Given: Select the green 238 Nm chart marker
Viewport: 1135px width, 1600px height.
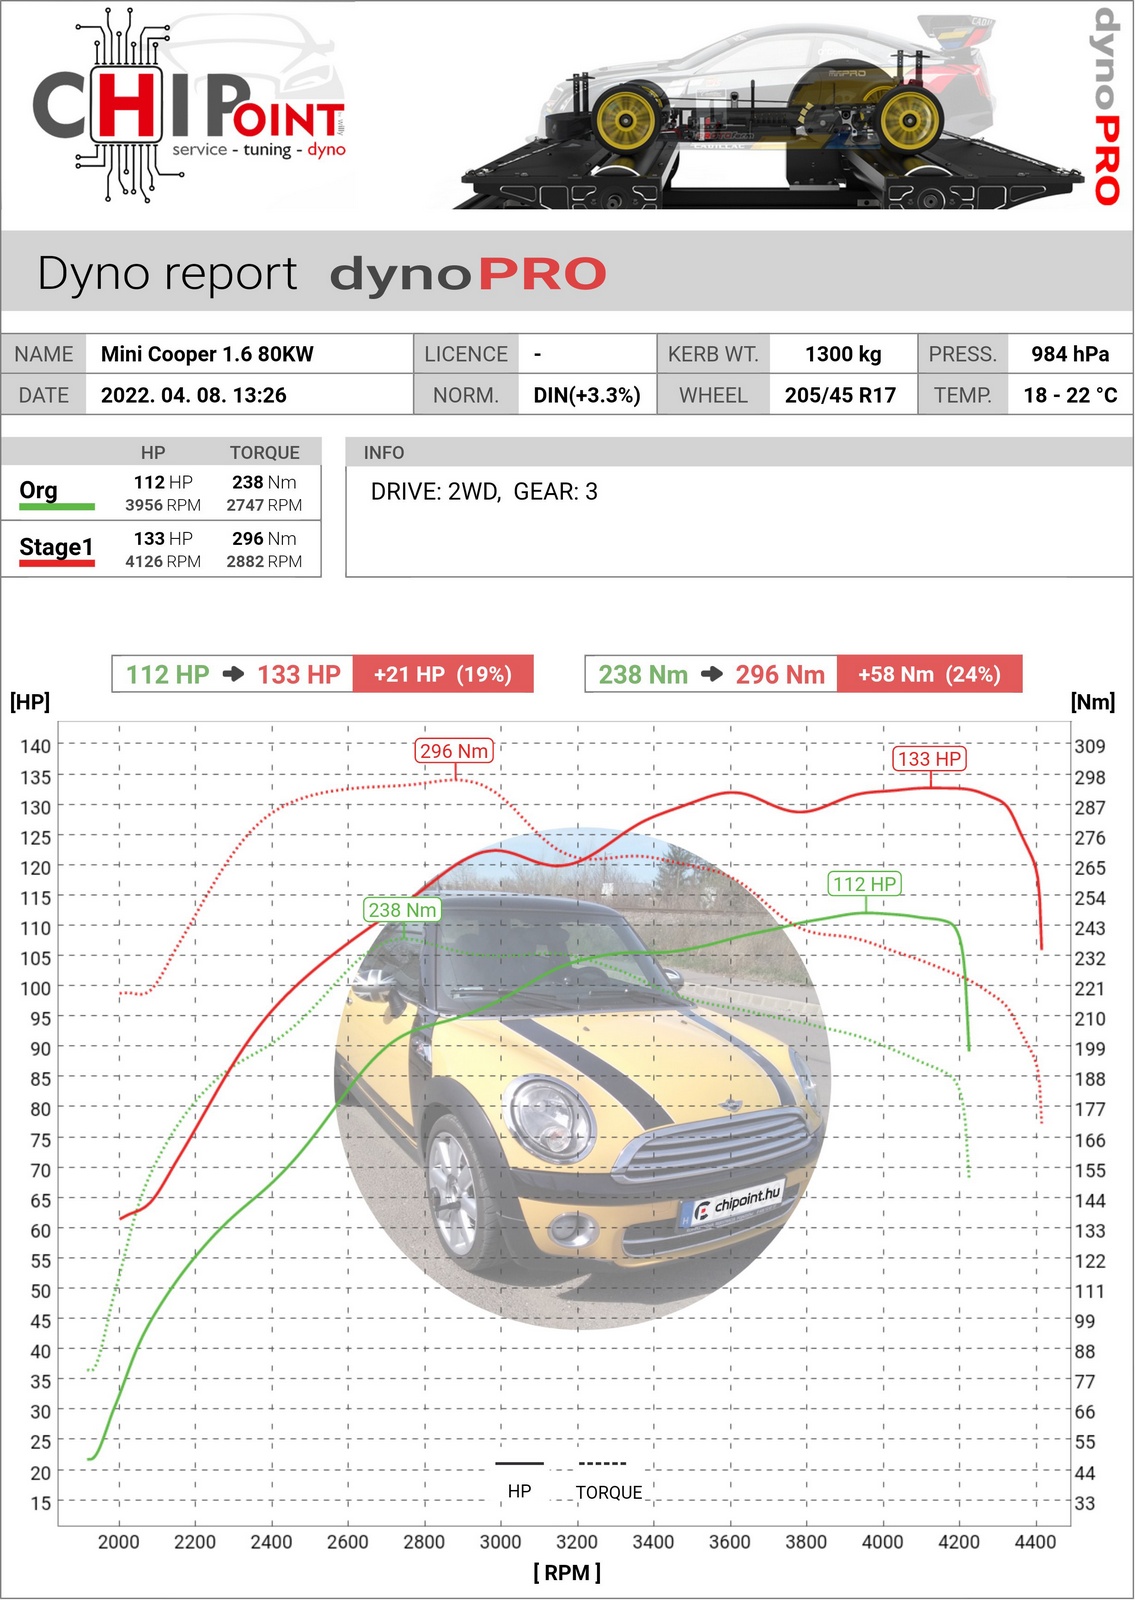Looking at the screenshot, I should (x=402, y=910).
